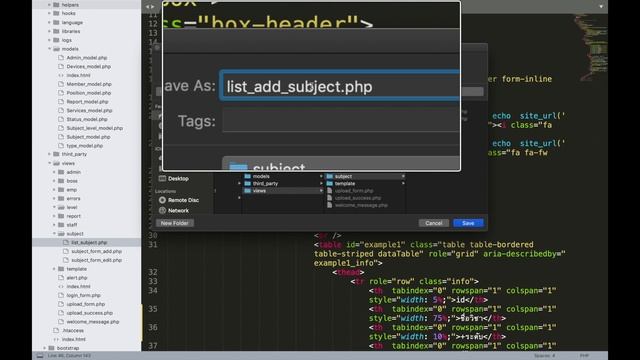Click welcome_message.php in dialog file list
Viewport: 640px width, 360px height.
[361, 205]
